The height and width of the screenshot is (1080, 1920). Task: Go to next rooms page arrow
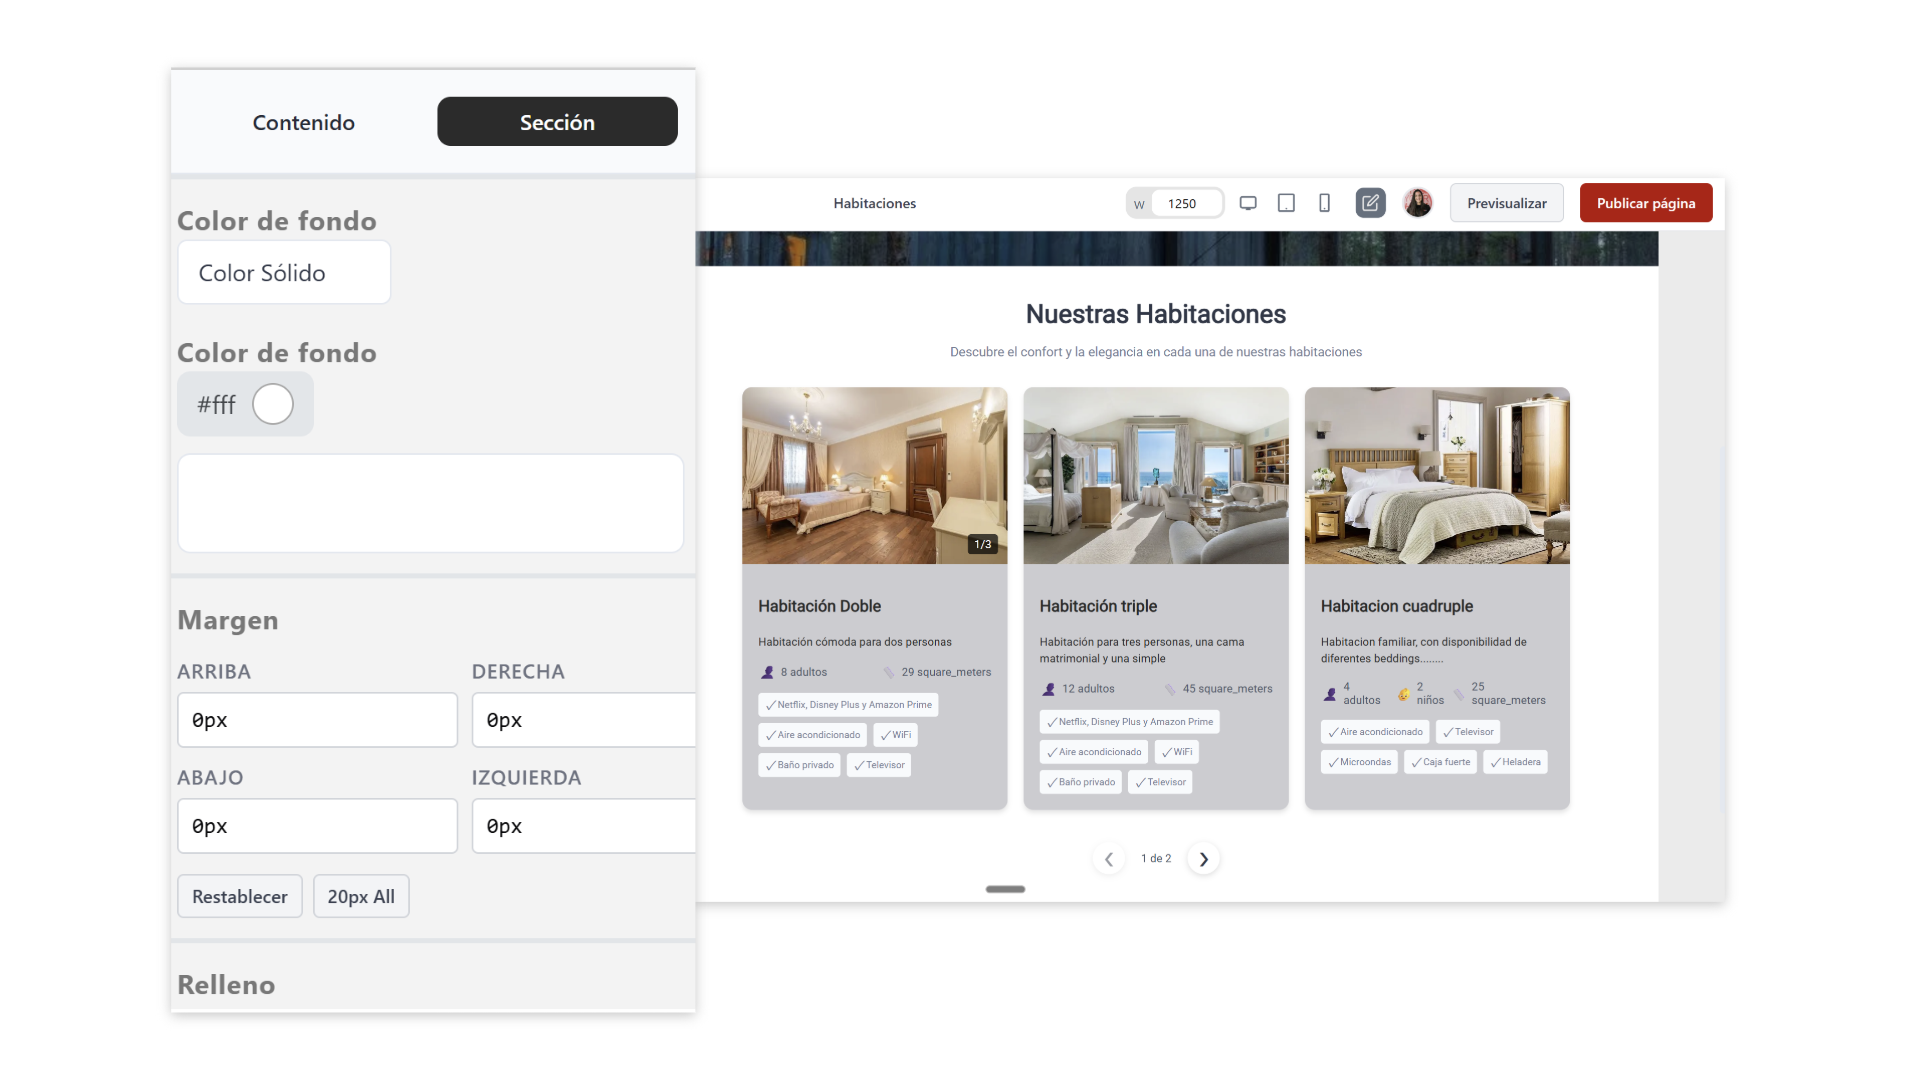pos(1203,859)
